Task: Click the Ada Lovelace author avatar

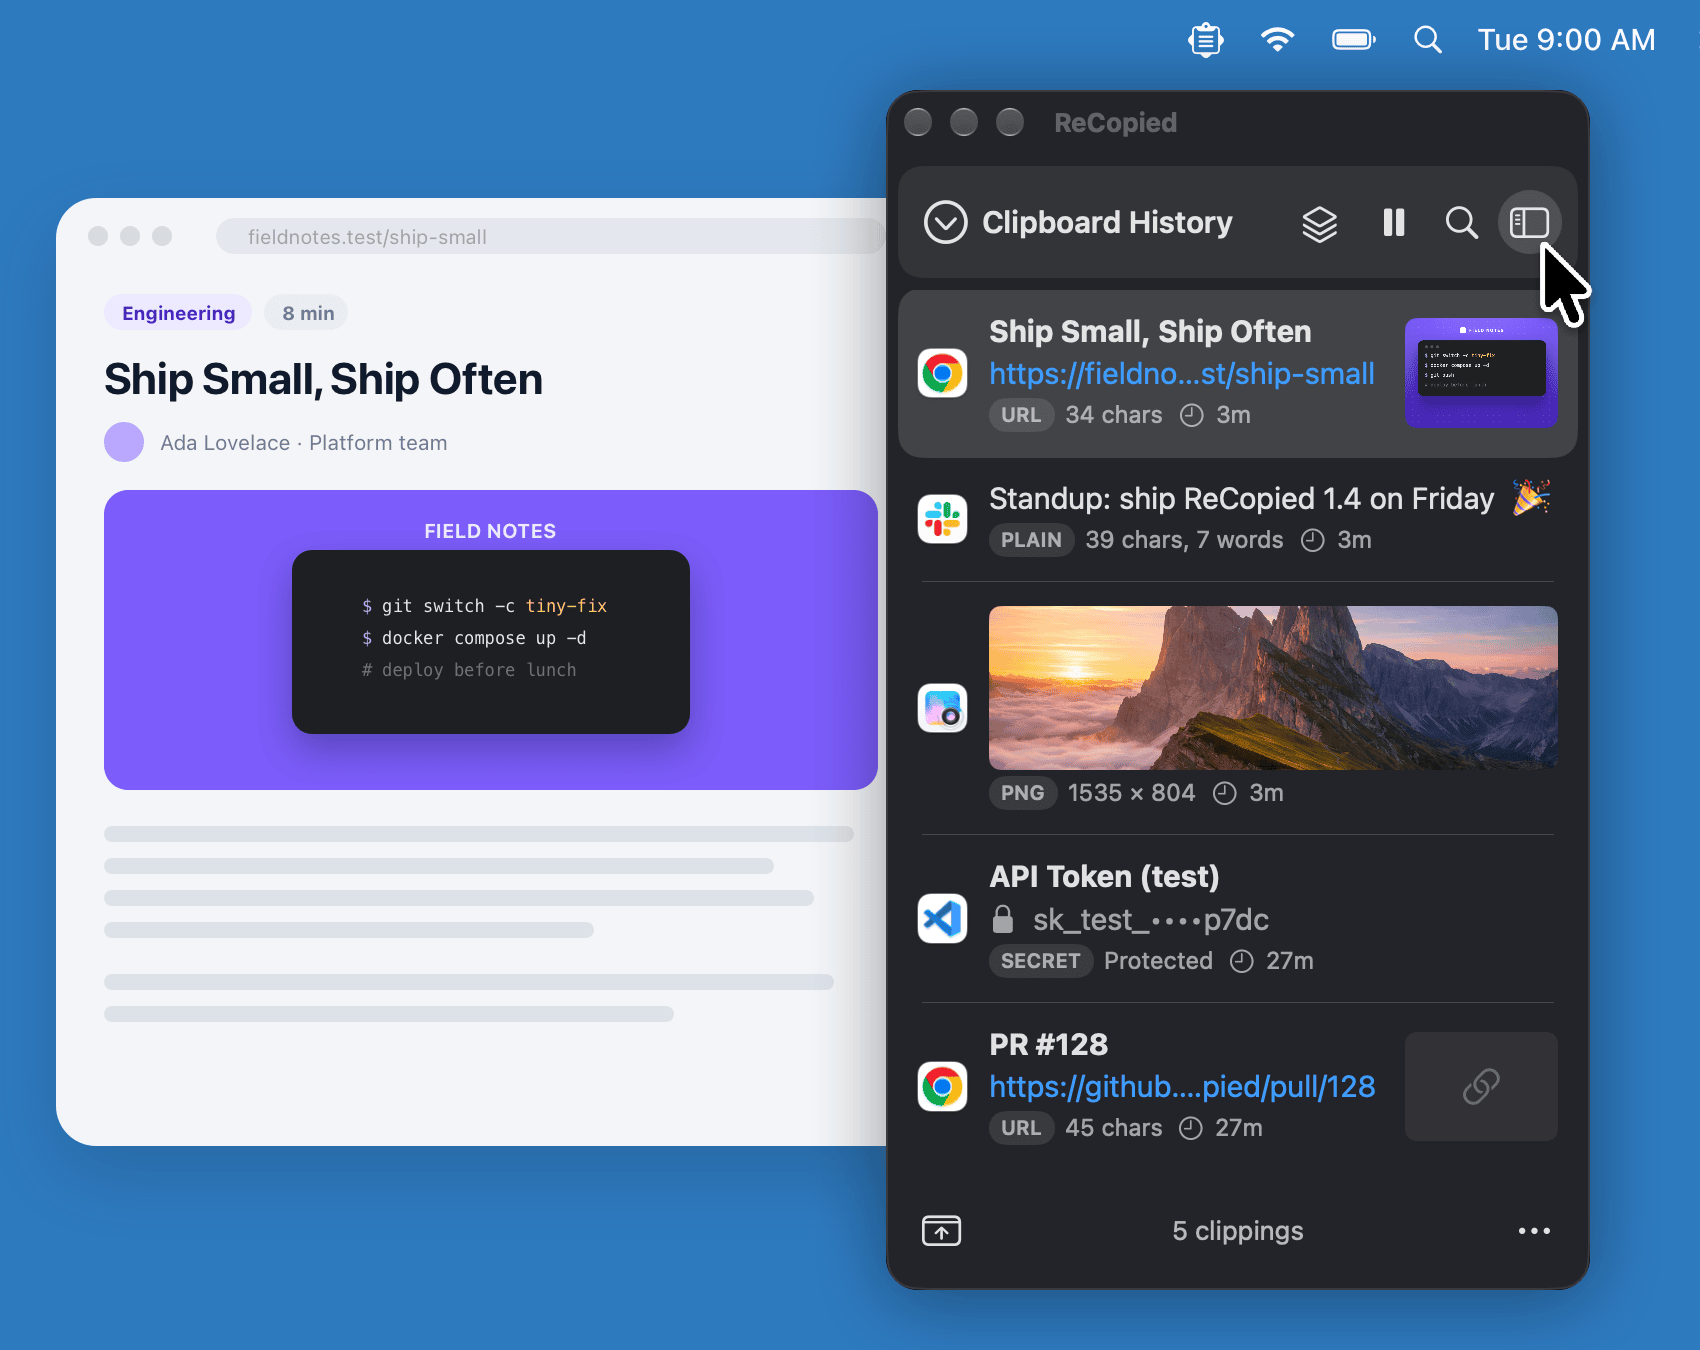Action: click(124, 442)
